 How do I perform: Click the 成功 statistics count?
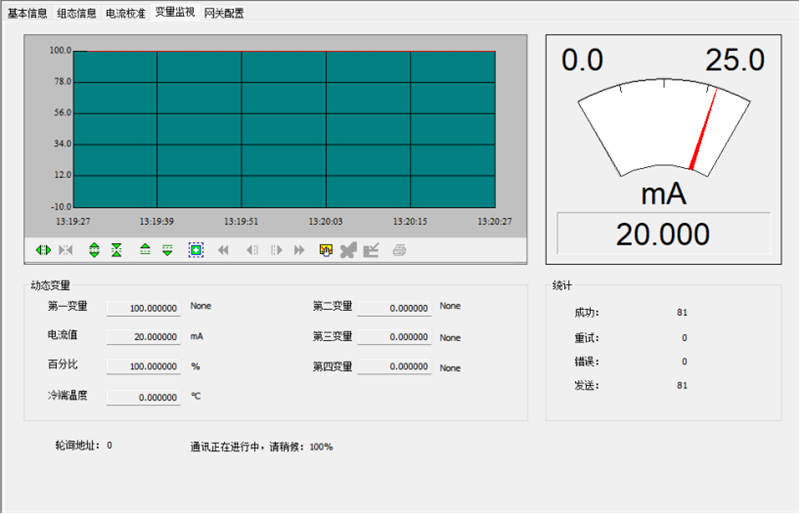(682, 312)
